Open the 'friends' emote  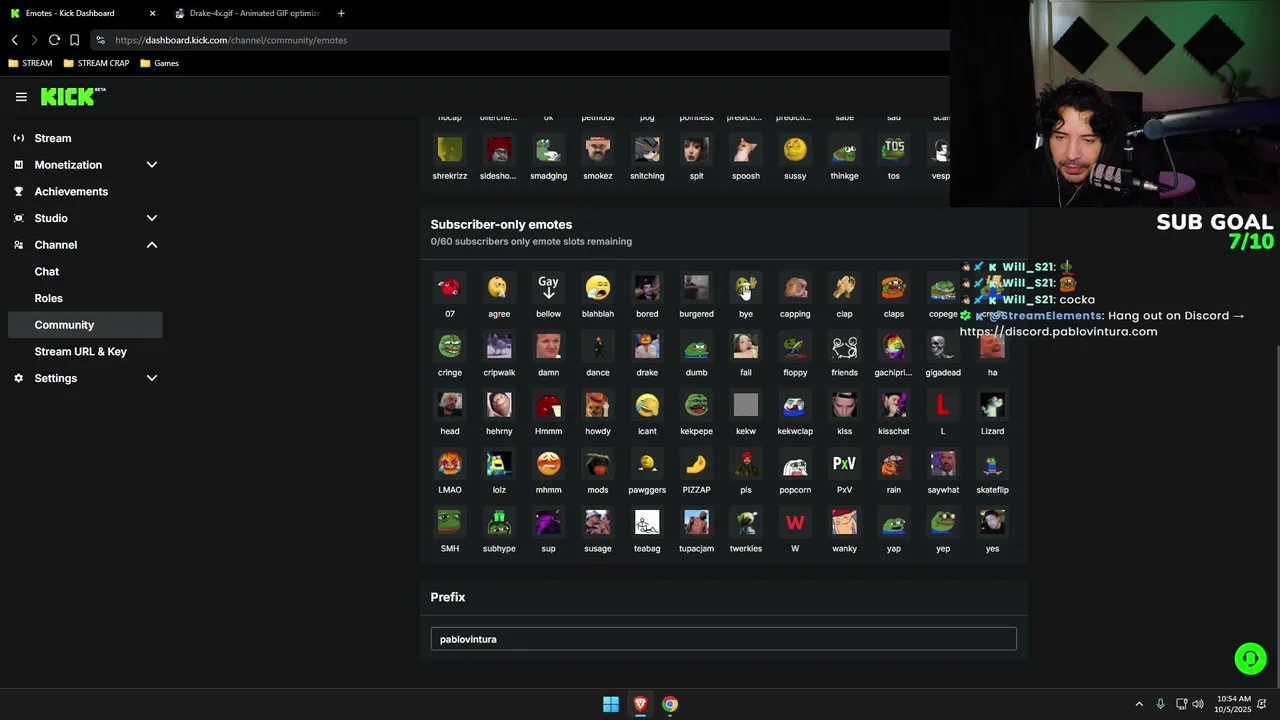(x=844, y=347)
